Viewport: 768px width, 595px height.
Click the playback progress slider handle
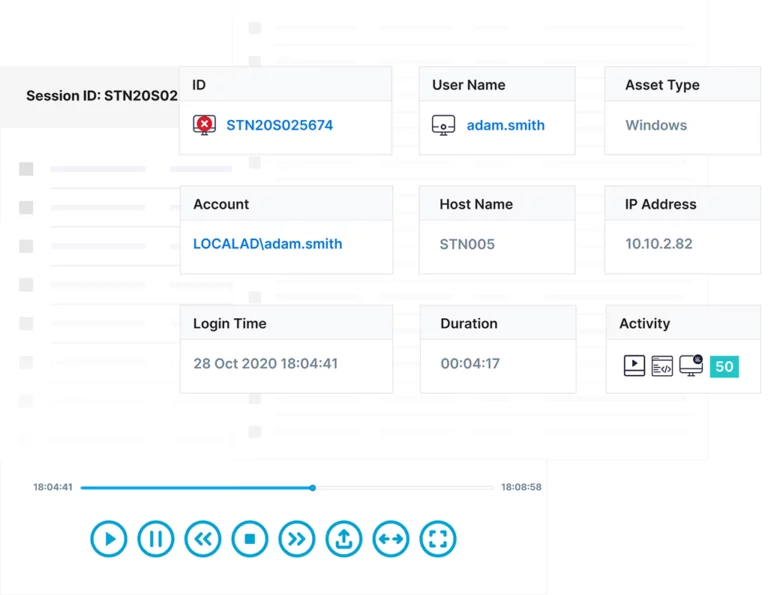tap(313, 488)
